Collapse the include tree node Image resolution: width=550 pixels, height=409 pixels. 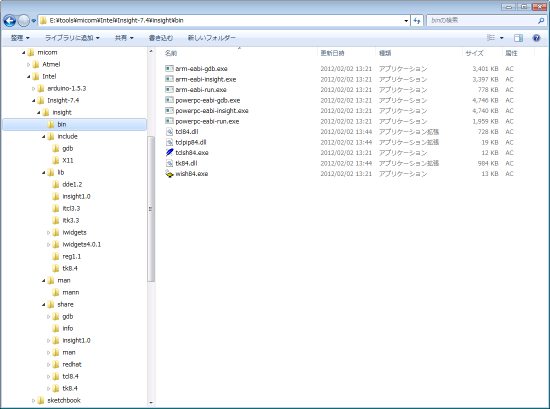44,136
